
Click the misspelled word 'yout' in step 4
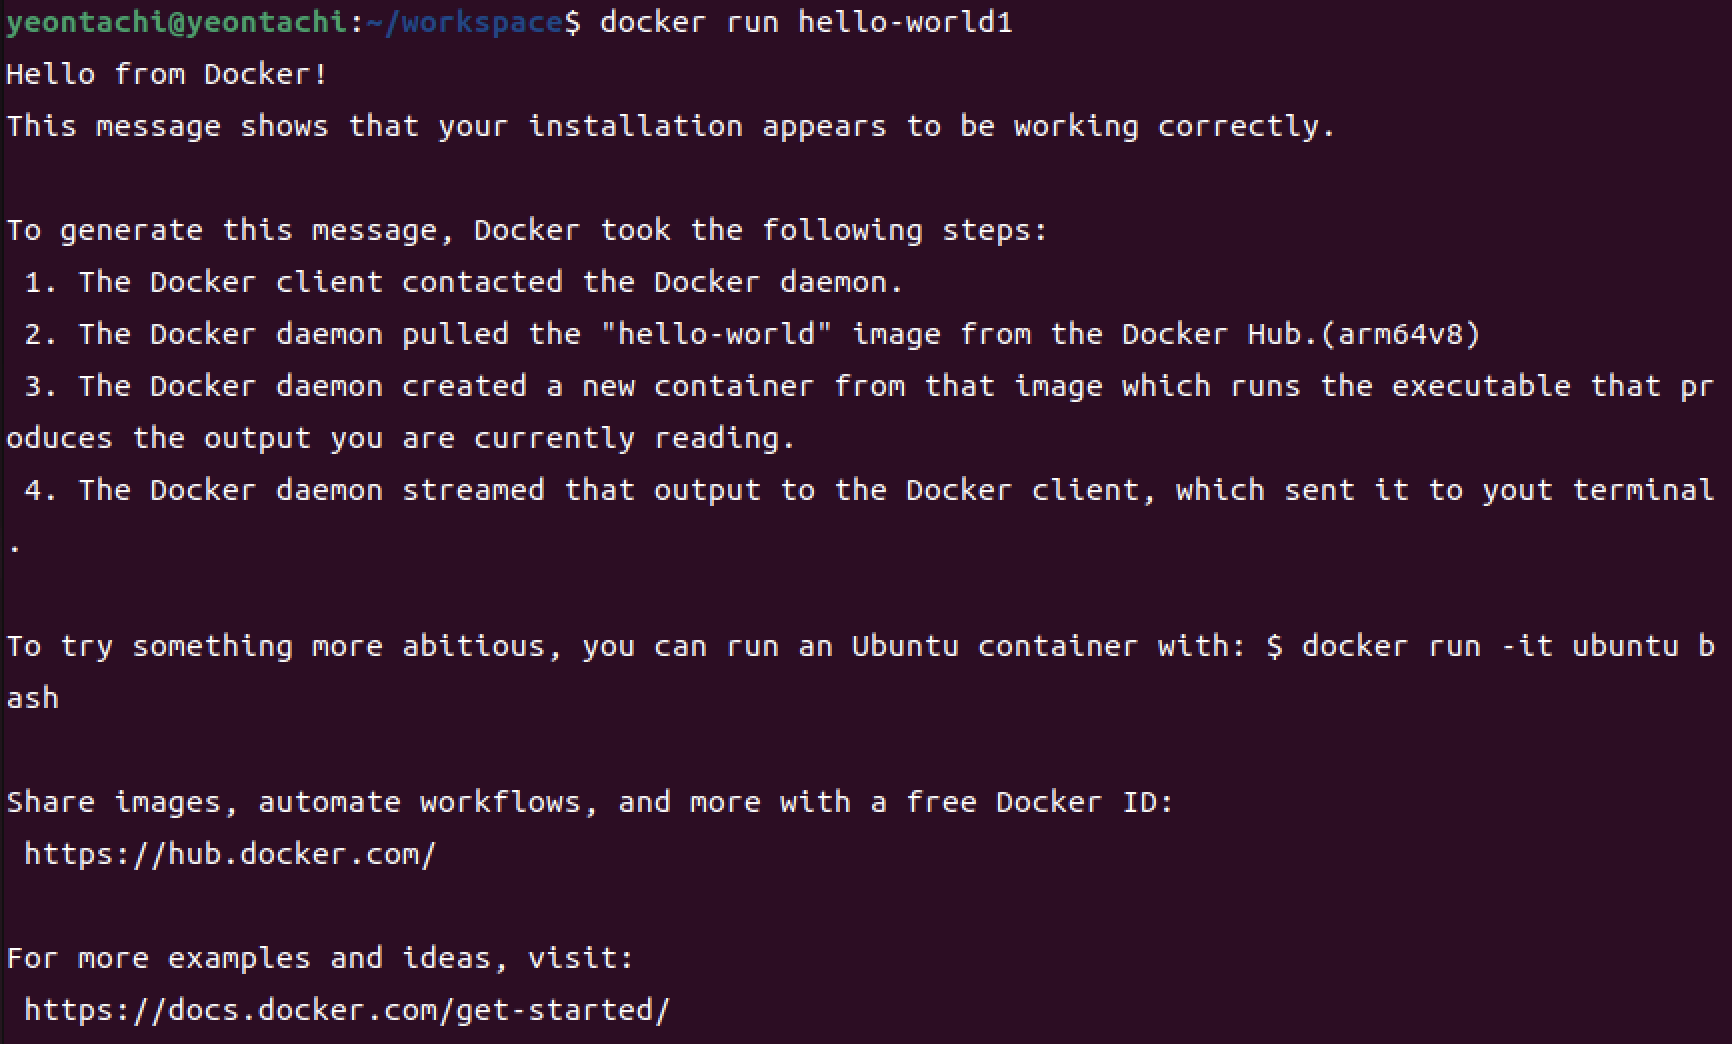click(x=1518, y=490)
